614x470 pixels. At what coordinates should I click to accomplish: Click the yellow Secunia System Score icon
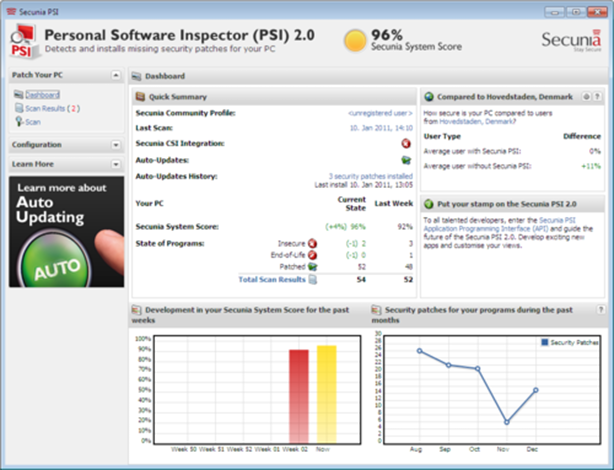356,40
